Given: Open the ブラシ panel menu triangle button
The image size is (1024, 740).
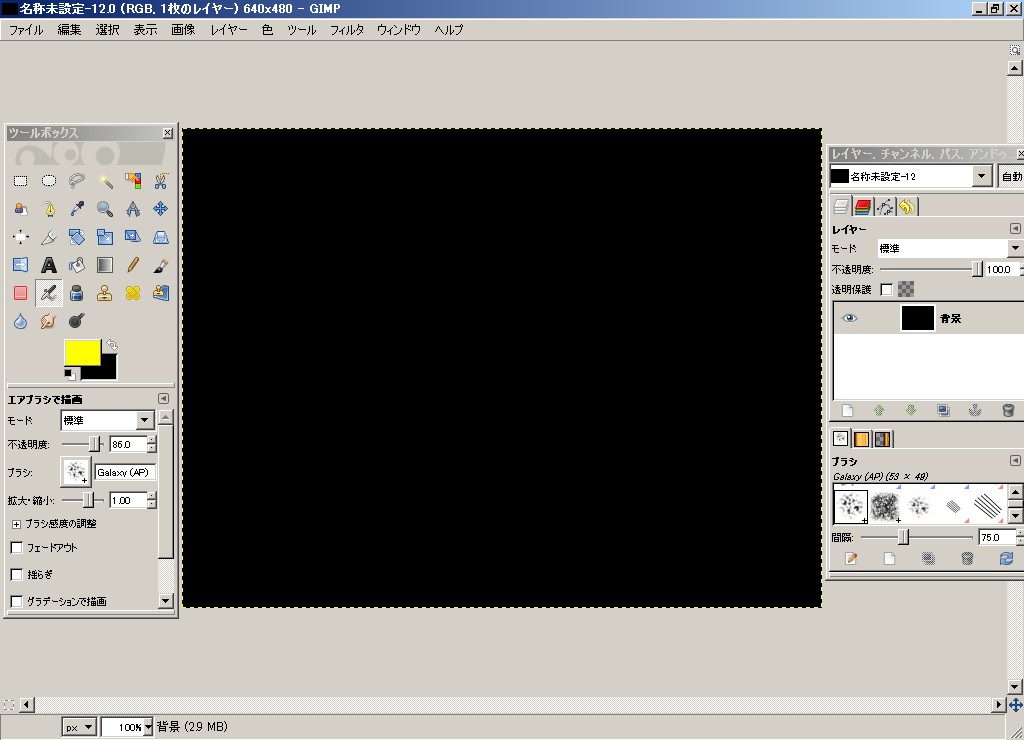Looking at the screenshot, I should (1015, 460).
